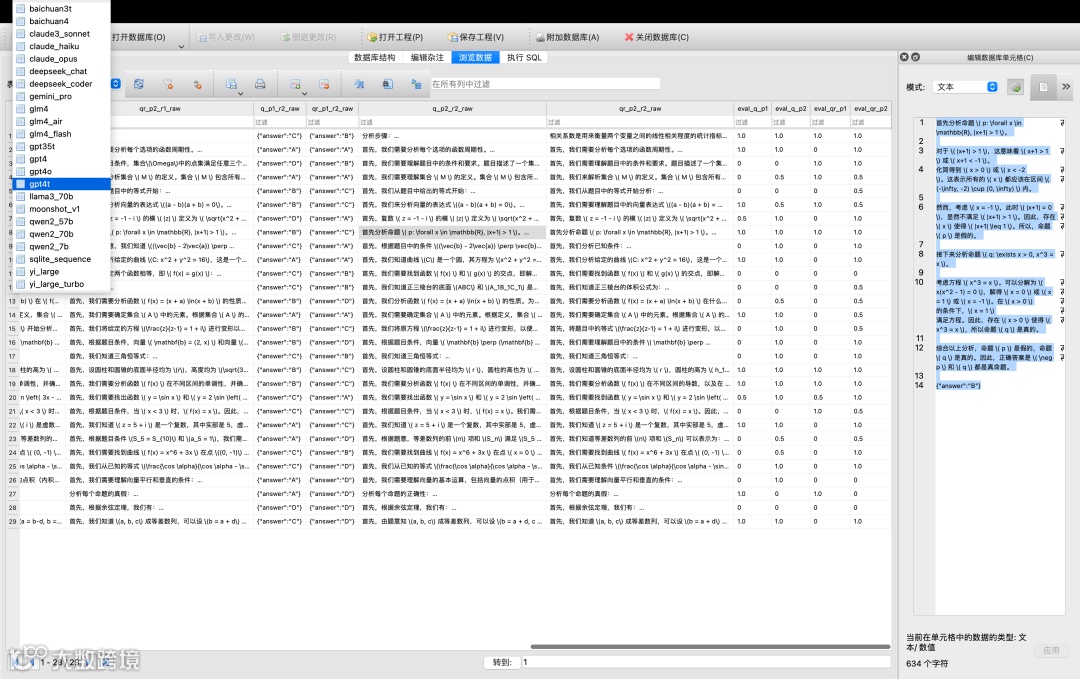Show more cell editor toolbar actions

click(1066, 87)
